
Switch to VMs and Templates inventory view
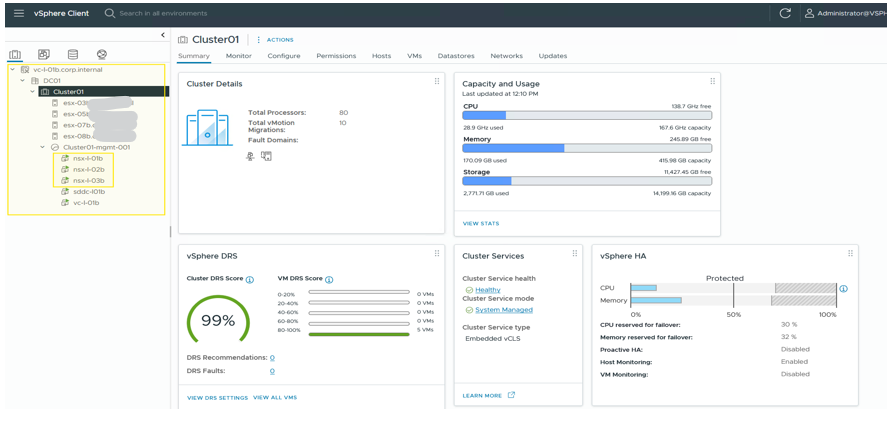tap(44, 55)
